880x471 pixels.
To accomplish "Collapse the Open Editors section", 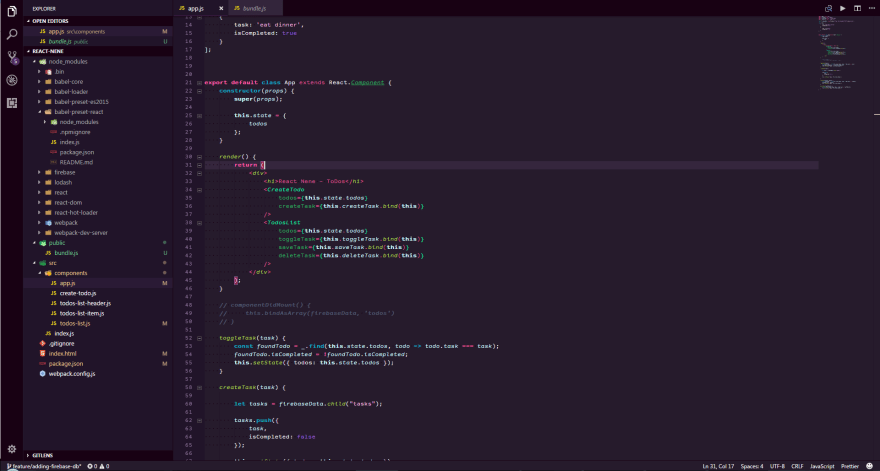I will pyautogui.click(x=98, y=21).
